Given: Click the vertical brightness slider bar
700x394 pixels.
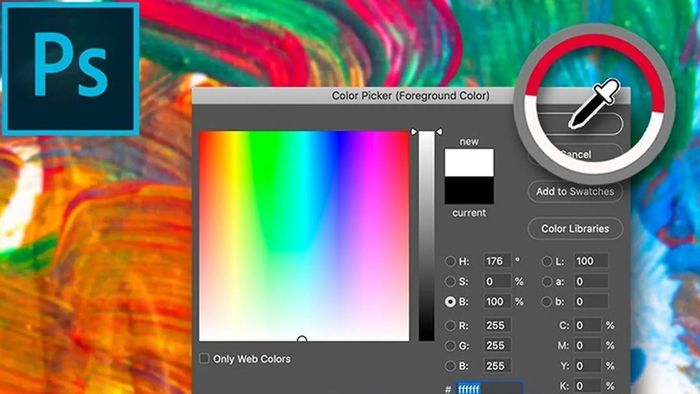Looking at the screenshot, I should point(426,236).
